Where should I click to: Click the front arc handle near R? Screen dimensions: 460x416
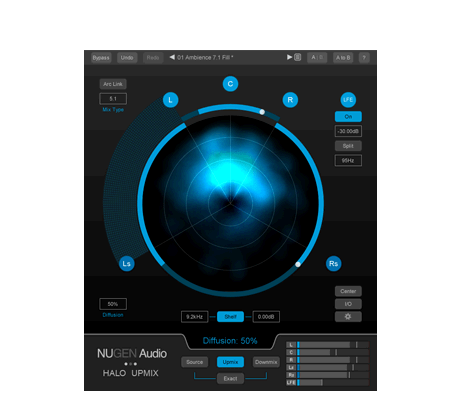[262, 112]
